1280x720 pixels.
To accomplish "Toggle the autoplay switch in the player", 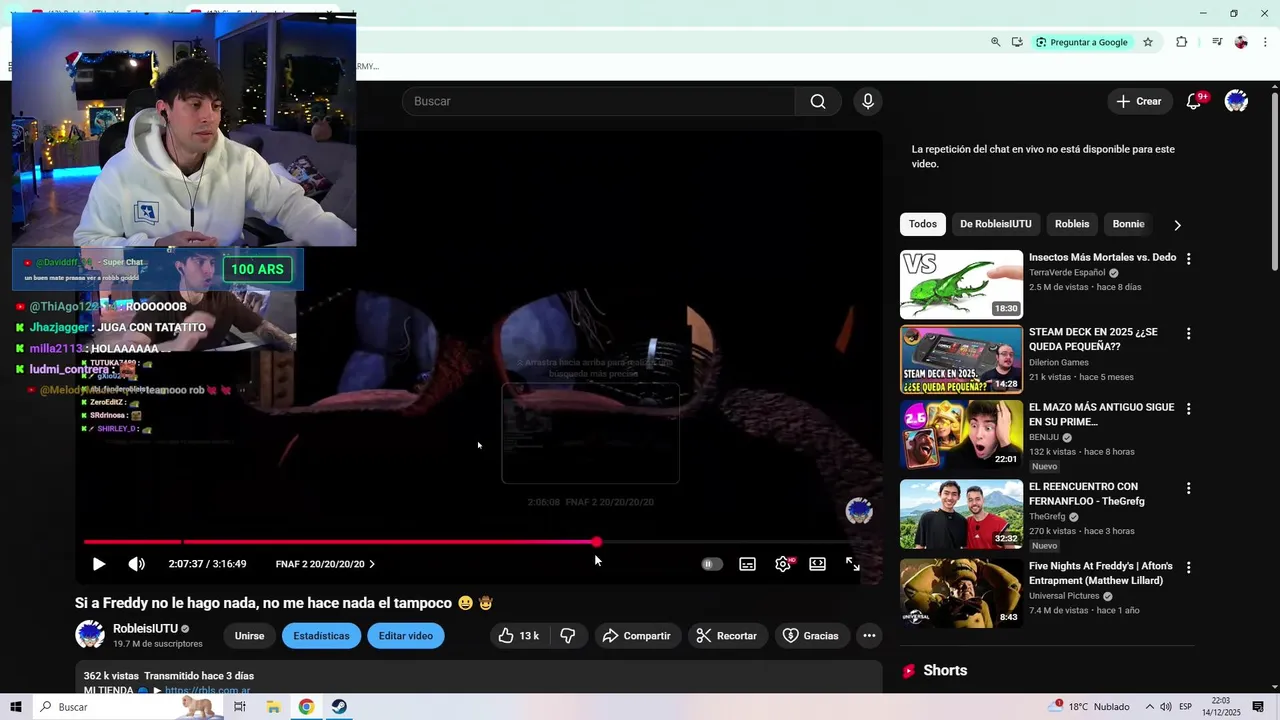I will click(711, 564).
